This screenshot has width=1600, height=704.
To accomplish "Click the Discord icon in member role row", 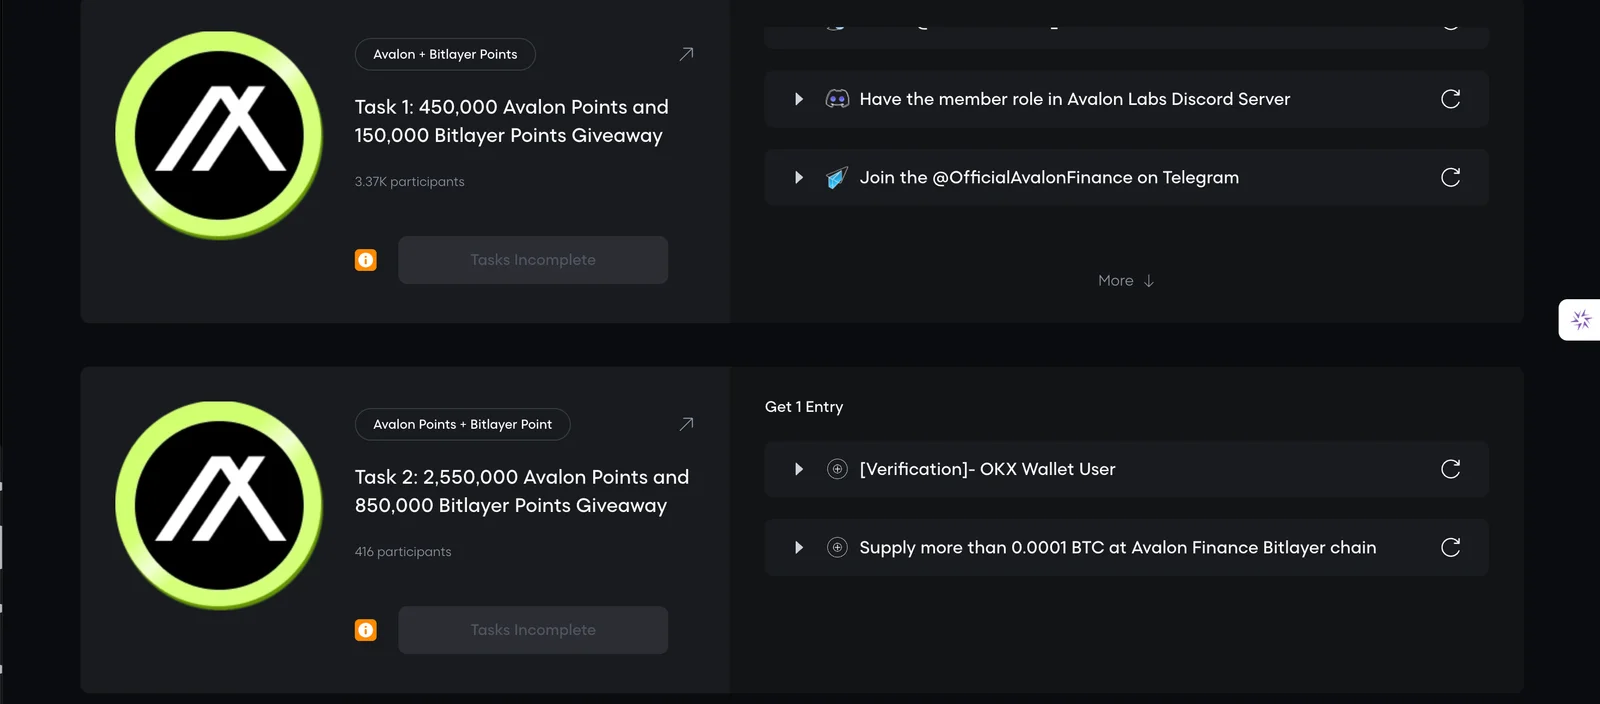I will coord(837,99).
